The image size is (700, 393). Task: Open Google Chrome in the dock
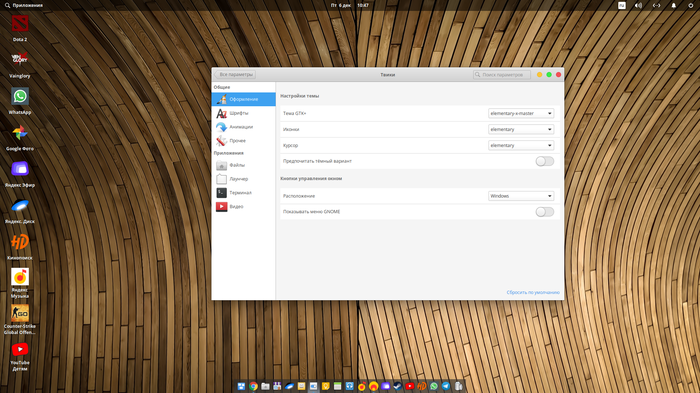point(253,386)
